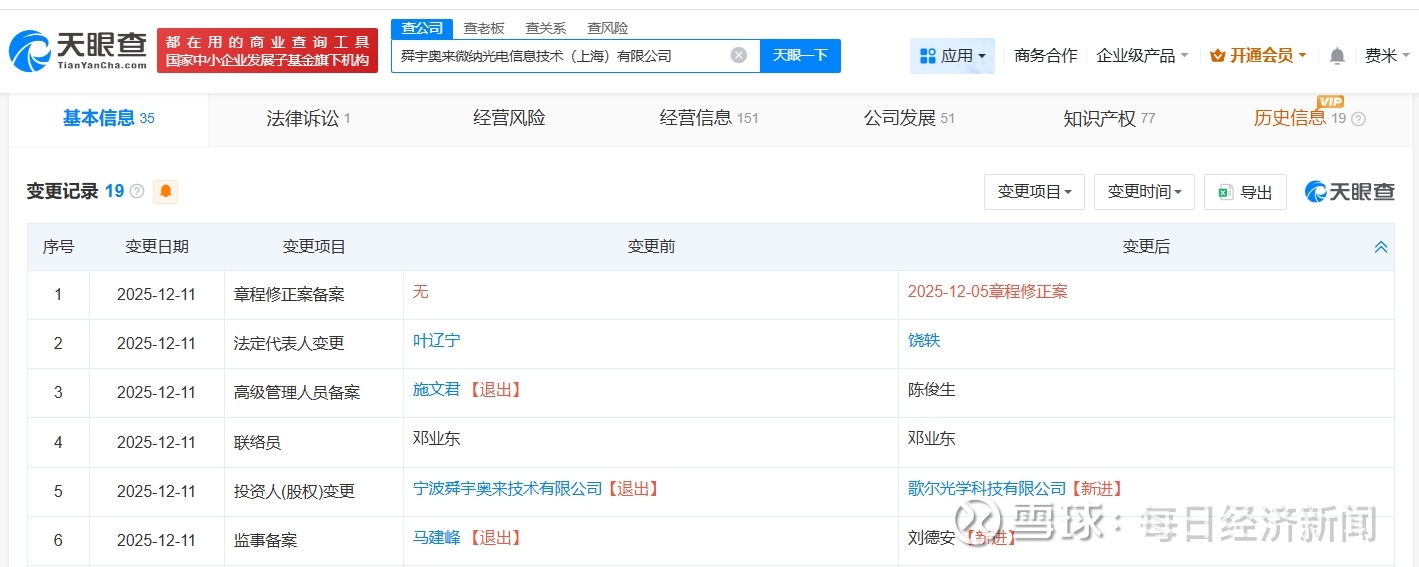Click the red 国家中小企业发展子基金 banner

tap(267, 50)
